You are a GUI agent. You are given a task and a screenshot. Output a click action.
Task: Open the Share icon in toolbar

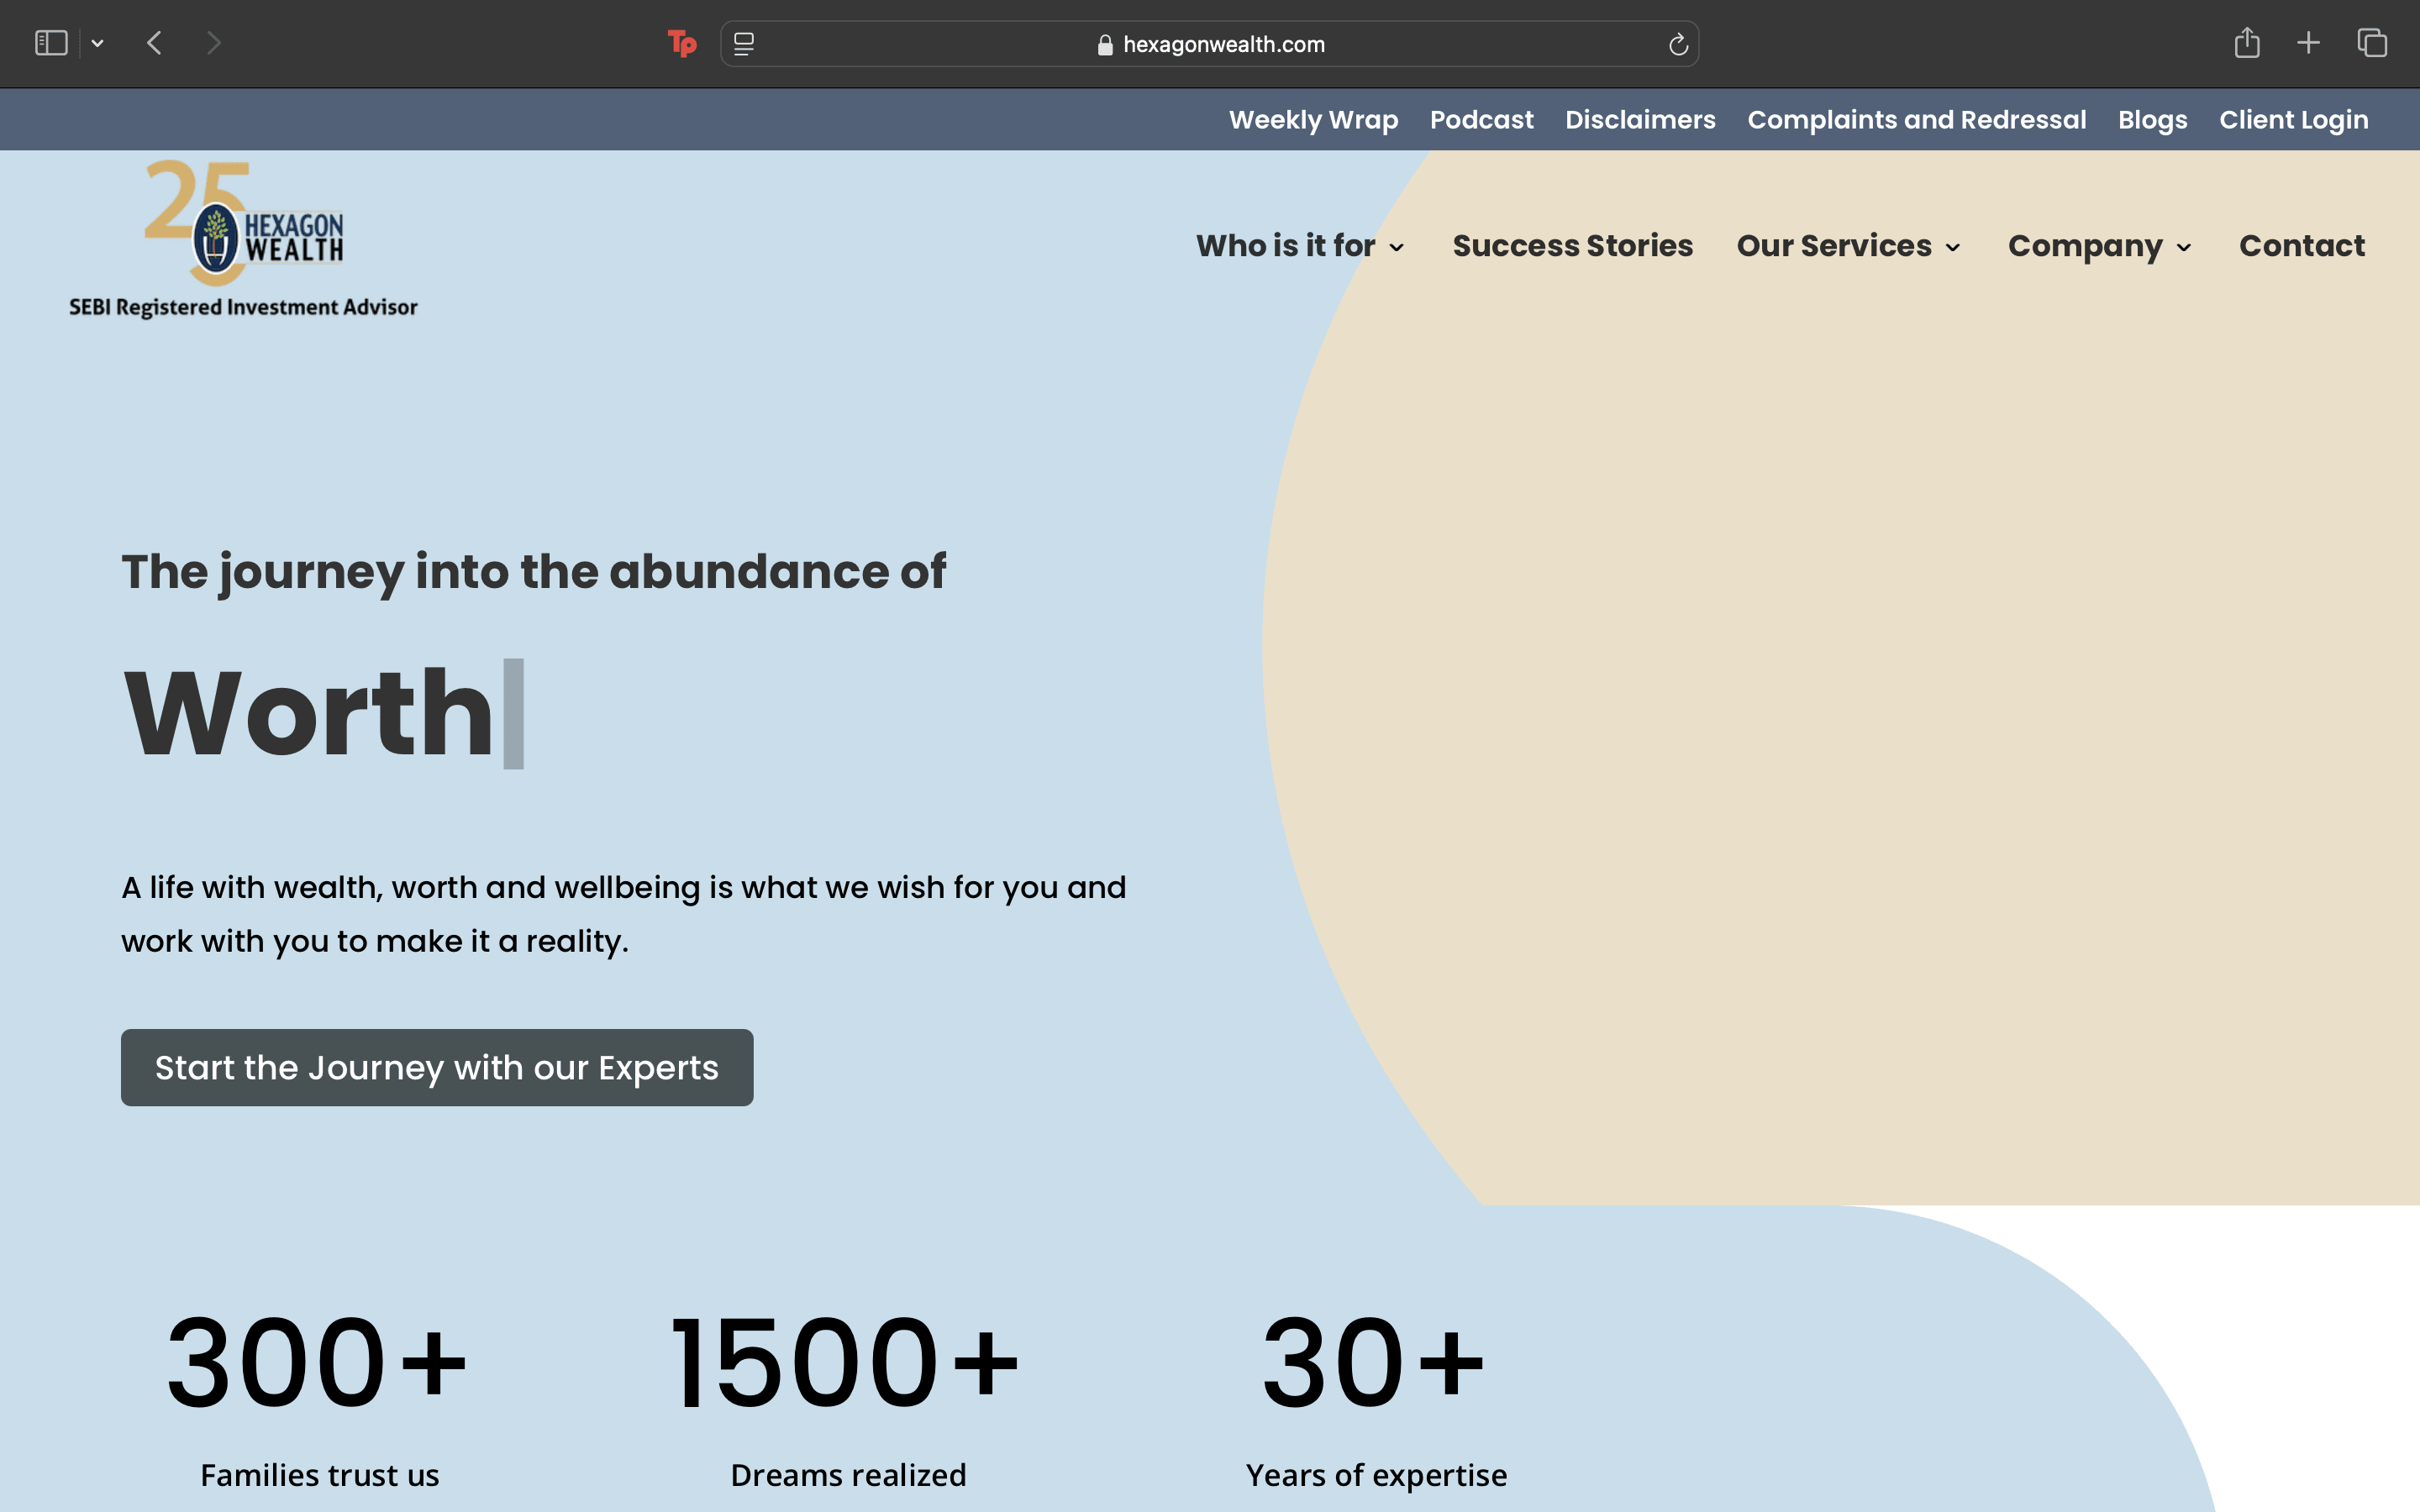click(2247, 43)
